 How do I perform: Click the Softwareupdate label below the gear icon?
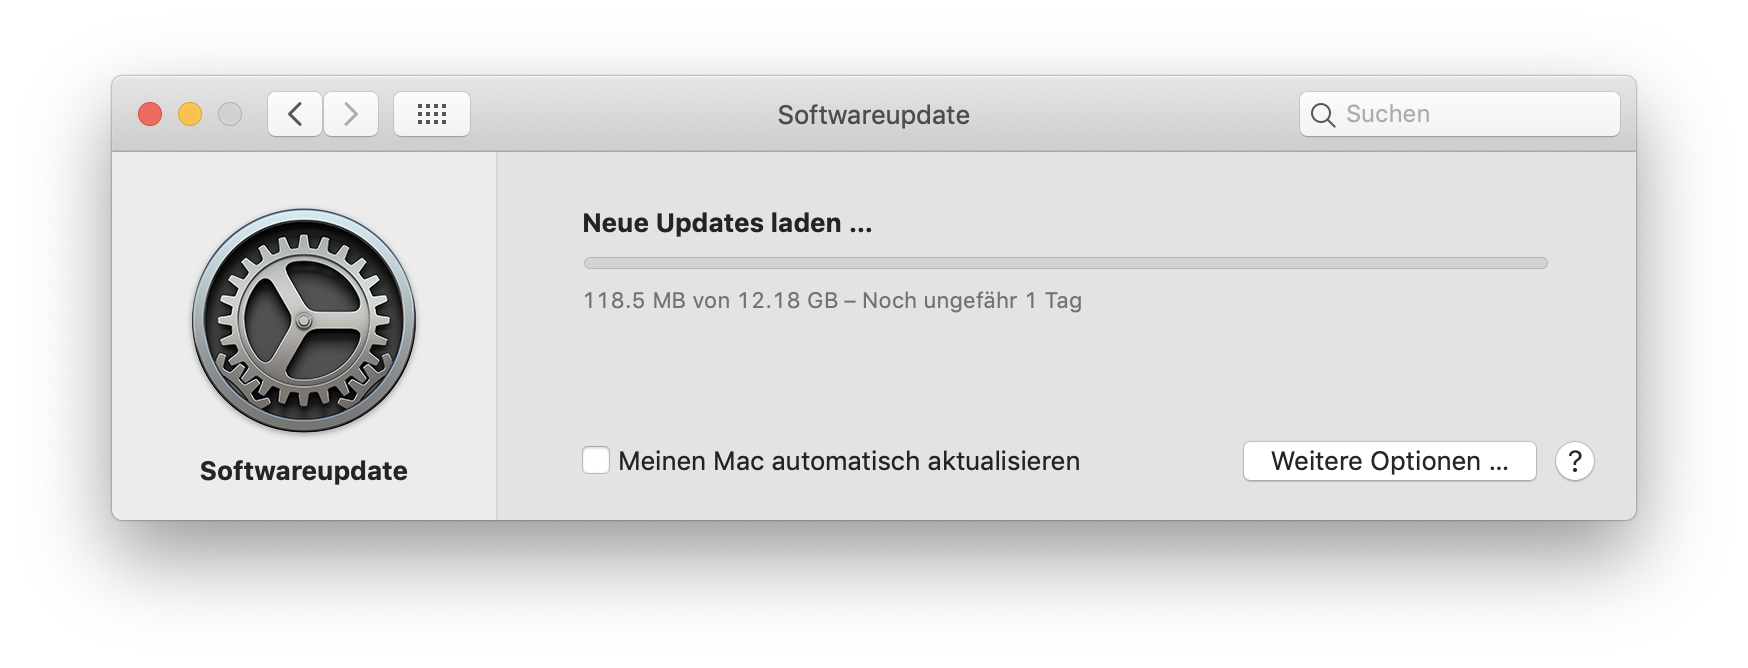(304, 471)
